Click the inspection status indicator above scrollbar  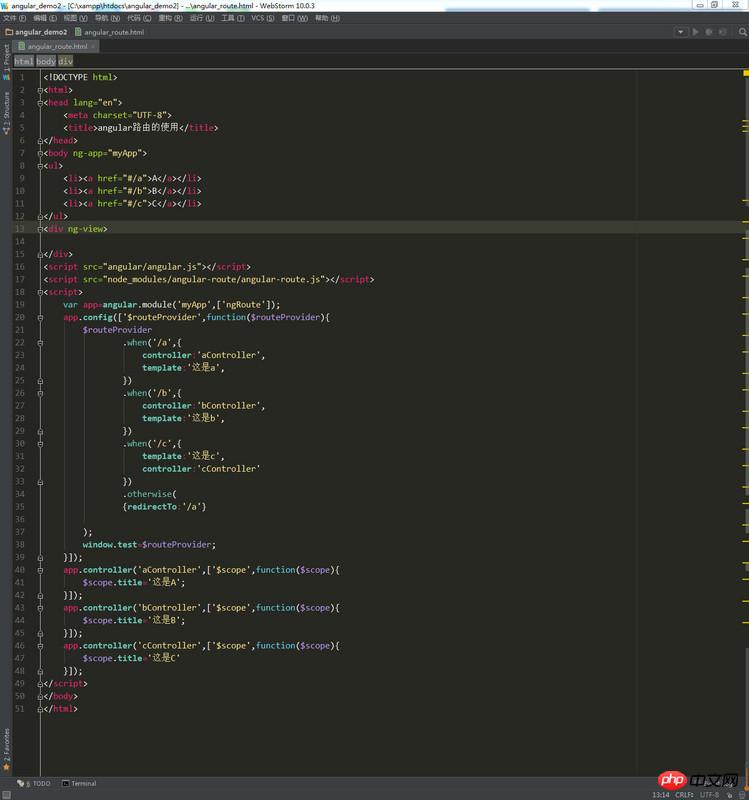[x=745, y=73]
